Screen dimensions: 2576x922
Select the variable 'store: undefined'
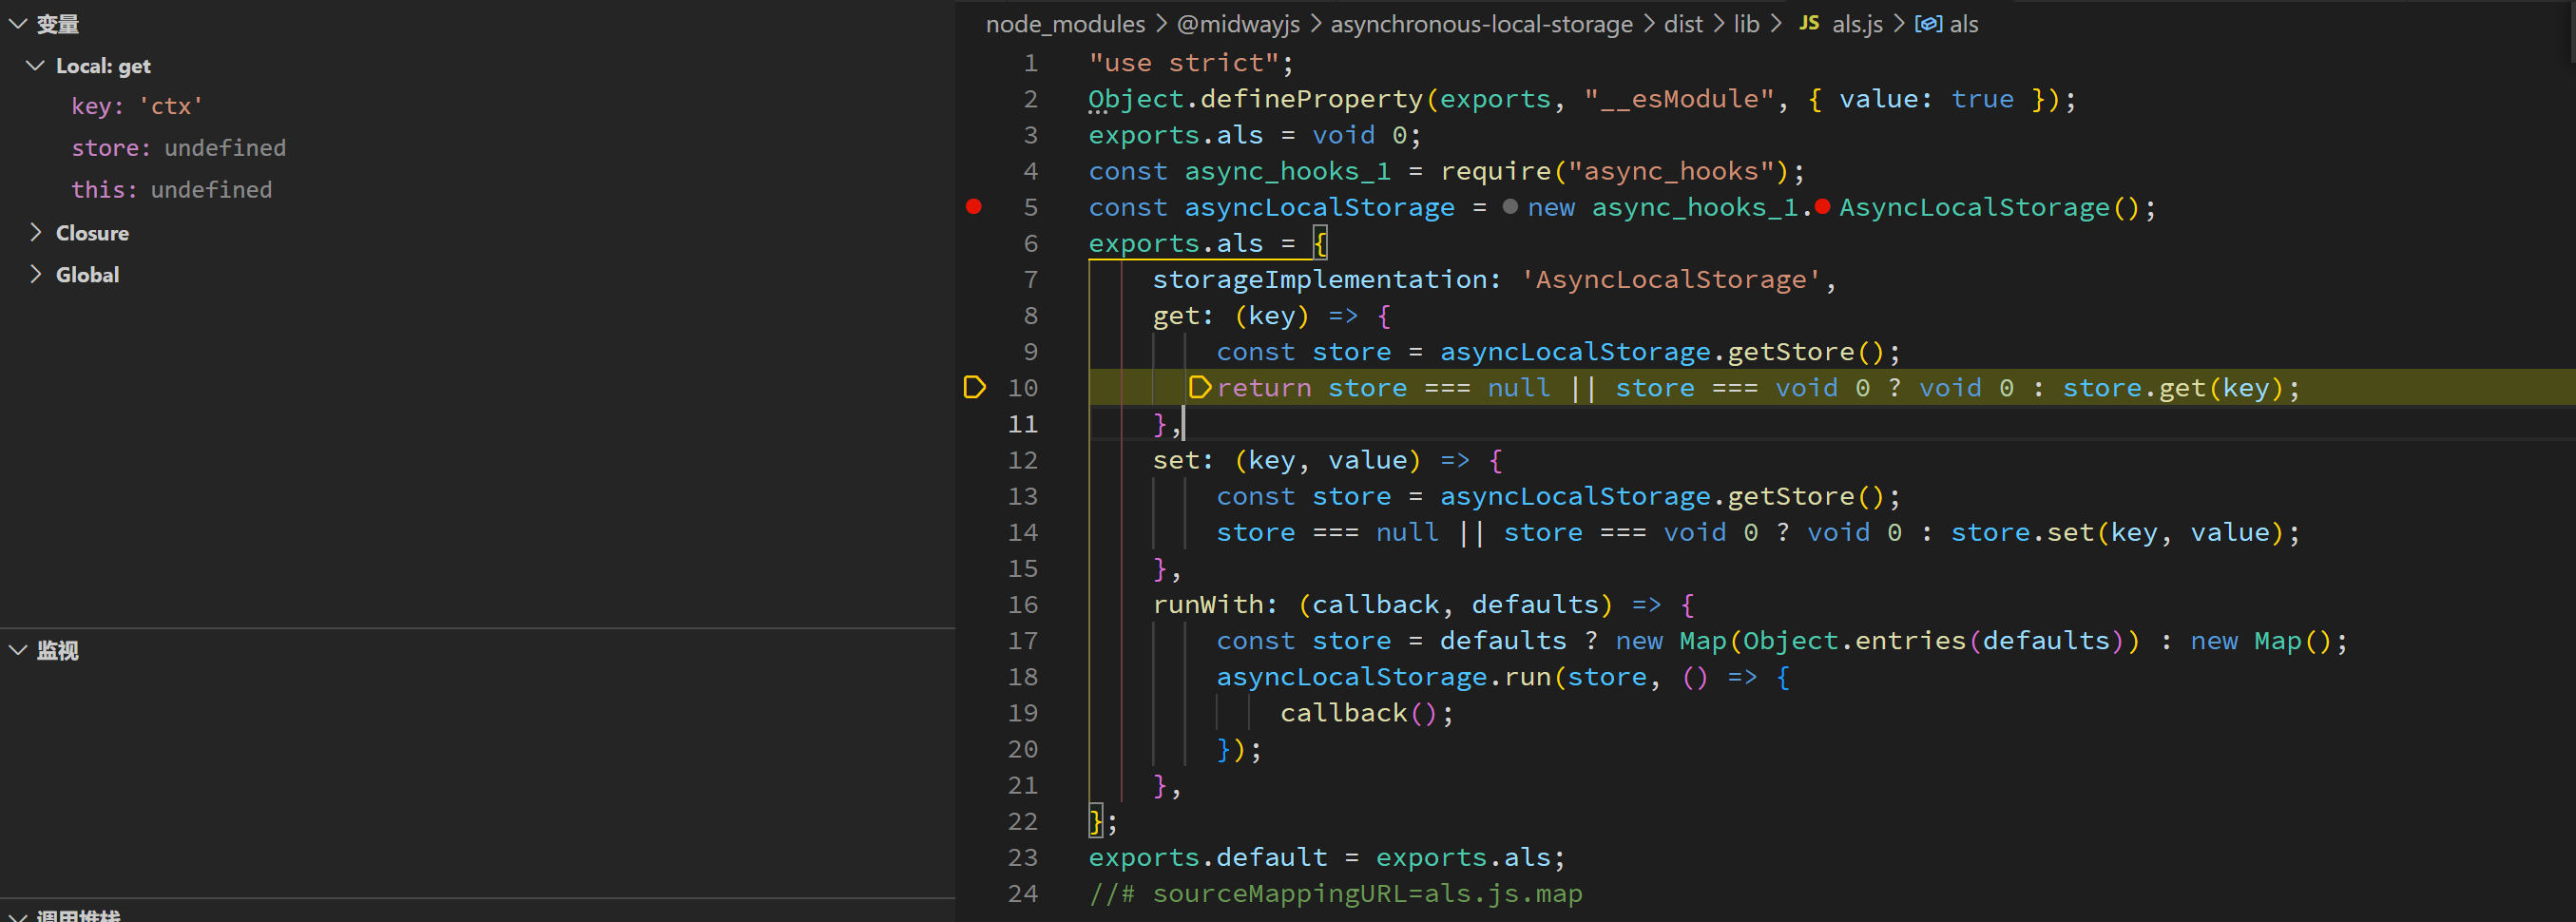178,148
